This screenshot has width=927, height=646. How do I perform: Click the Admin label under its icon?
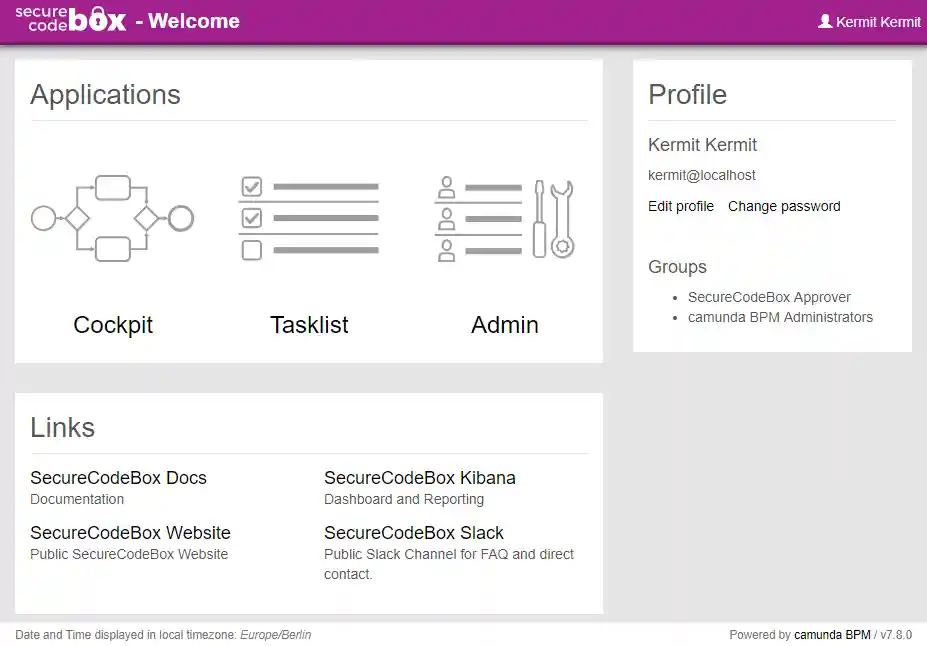tap(504, 325)
